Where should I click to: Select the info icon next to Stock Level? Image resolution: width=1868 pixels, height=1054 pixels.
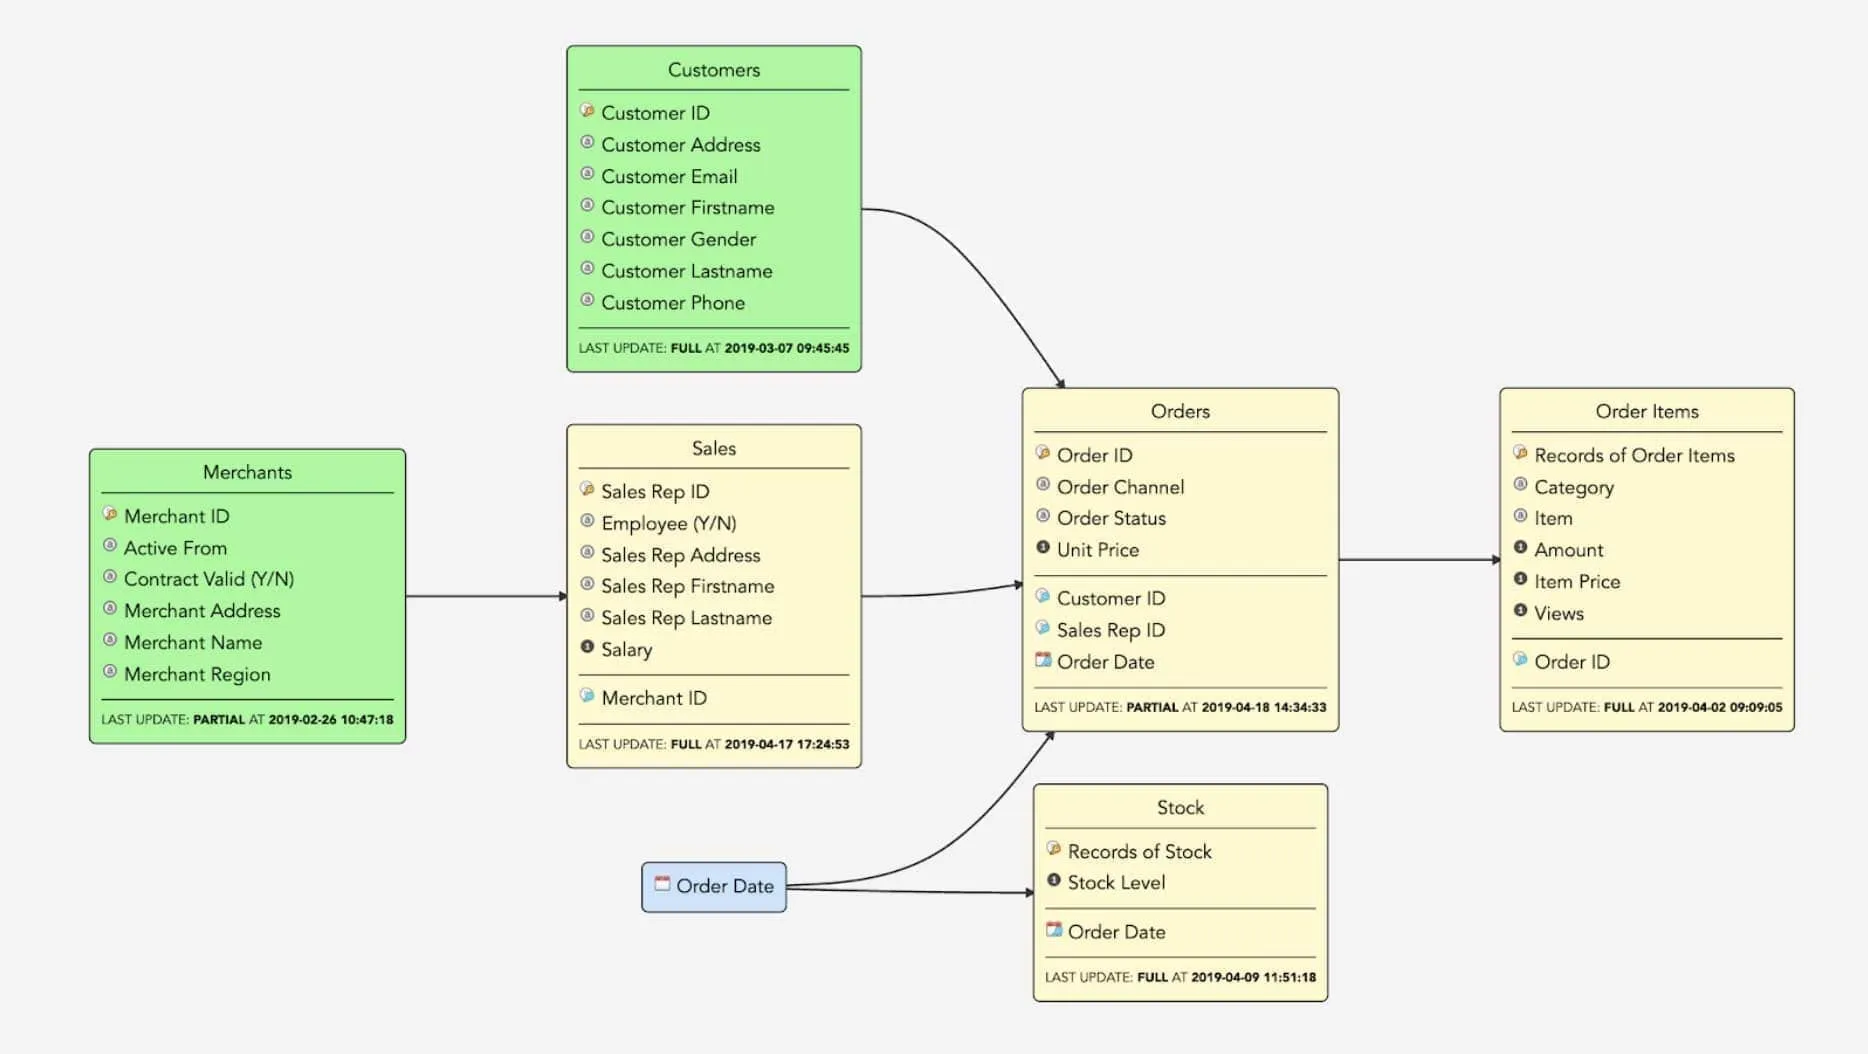point(1052,881)
